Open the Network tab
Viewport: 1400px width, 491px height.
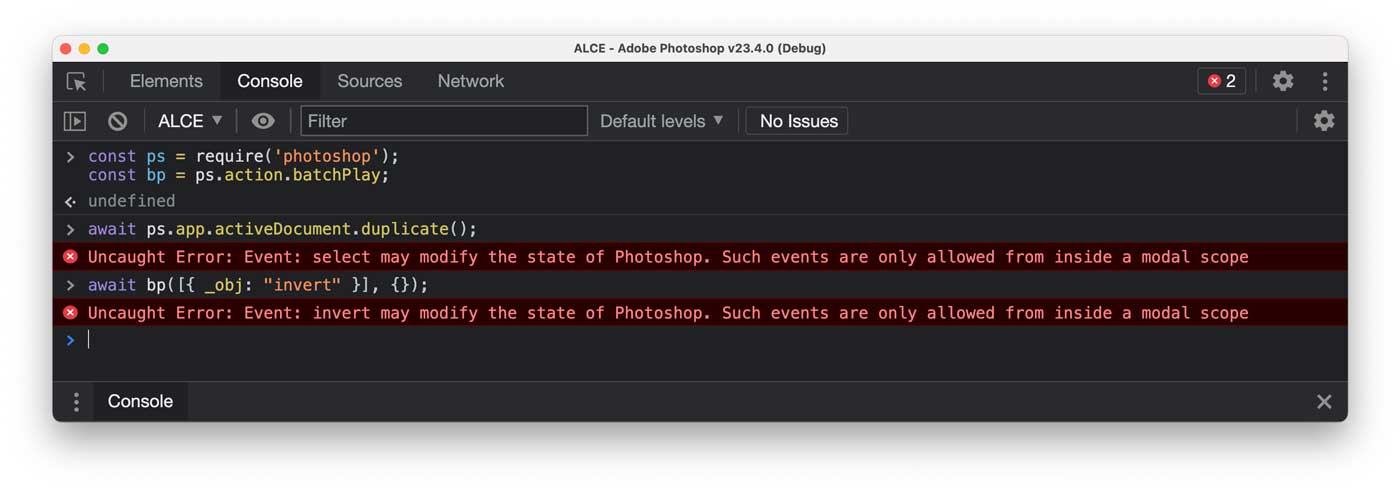coord(471,81)
